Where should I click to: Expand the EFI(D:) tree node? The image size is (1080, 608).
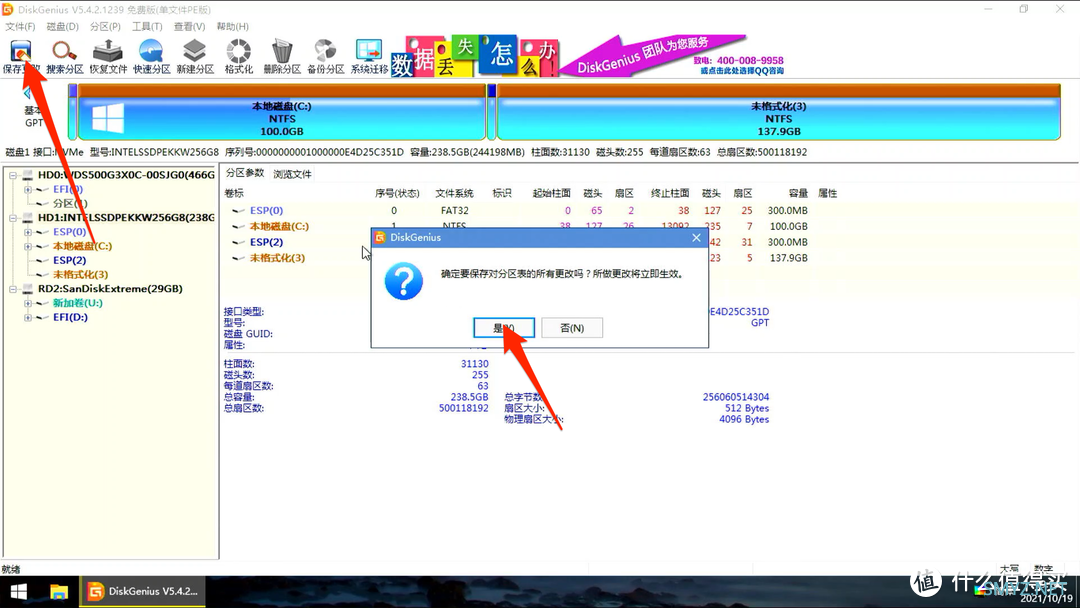coord(28,317)
